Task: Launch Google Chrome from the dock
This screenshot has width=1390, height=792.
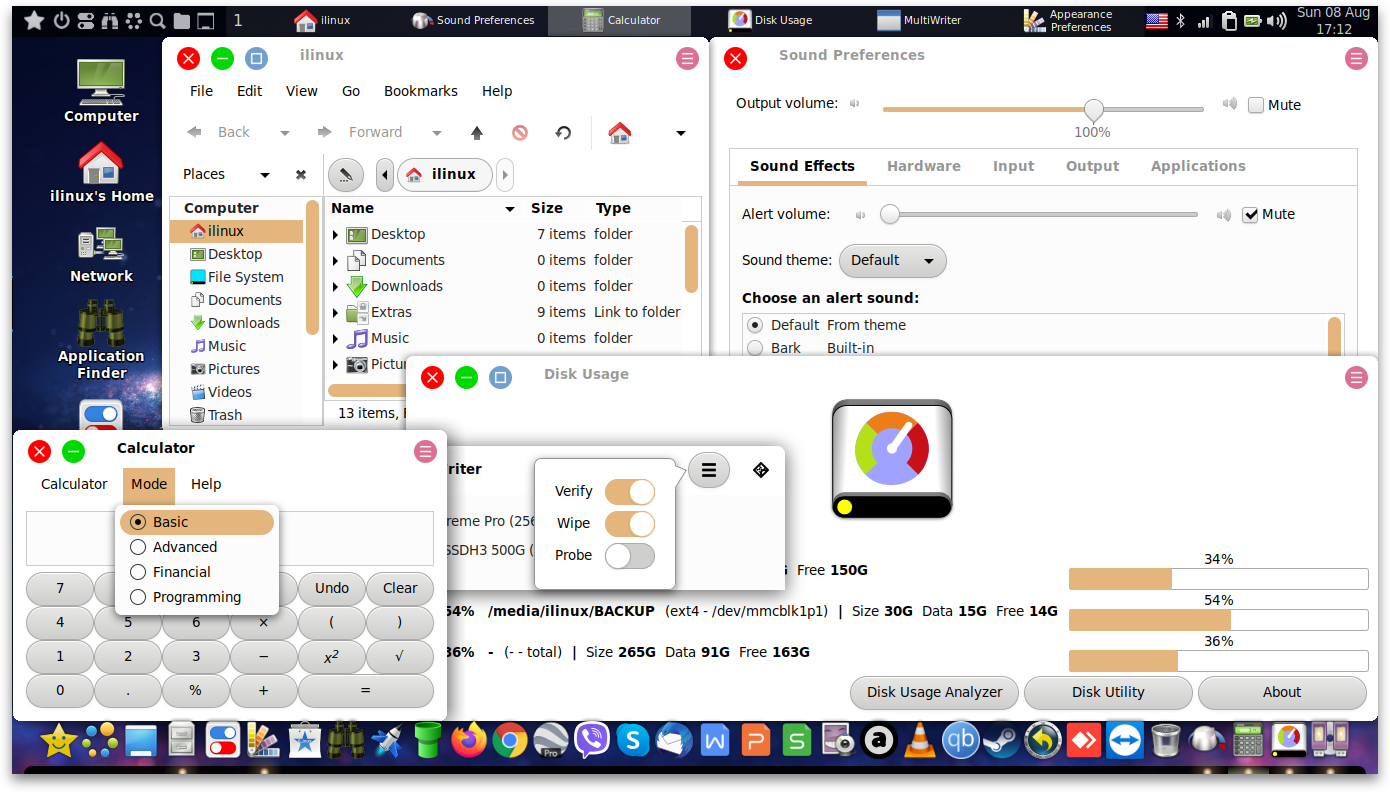Action: tap(510, 741)
